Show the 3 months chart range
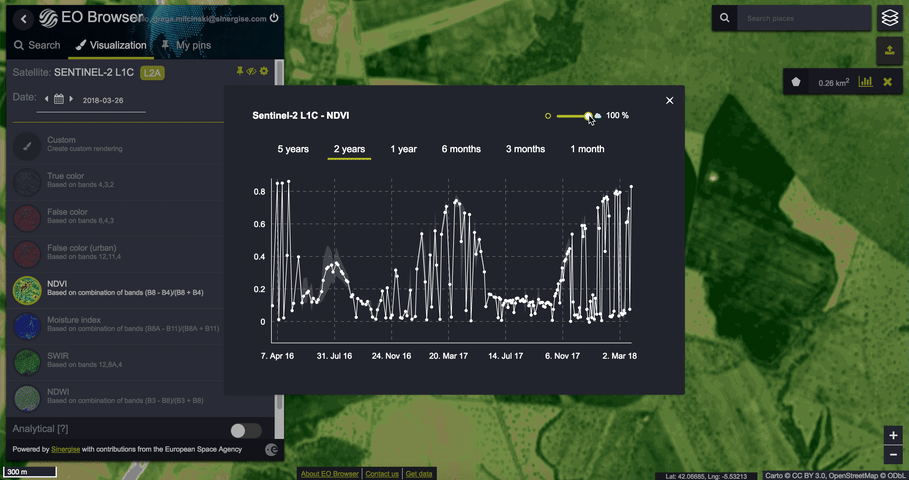The width and height of the screenshot is (909, 480). (525, 149)
